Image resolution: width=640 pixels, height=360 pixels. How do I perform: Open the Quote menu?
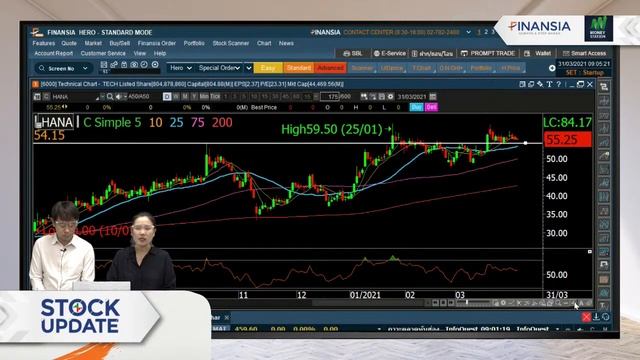click(x=69, y=43)
